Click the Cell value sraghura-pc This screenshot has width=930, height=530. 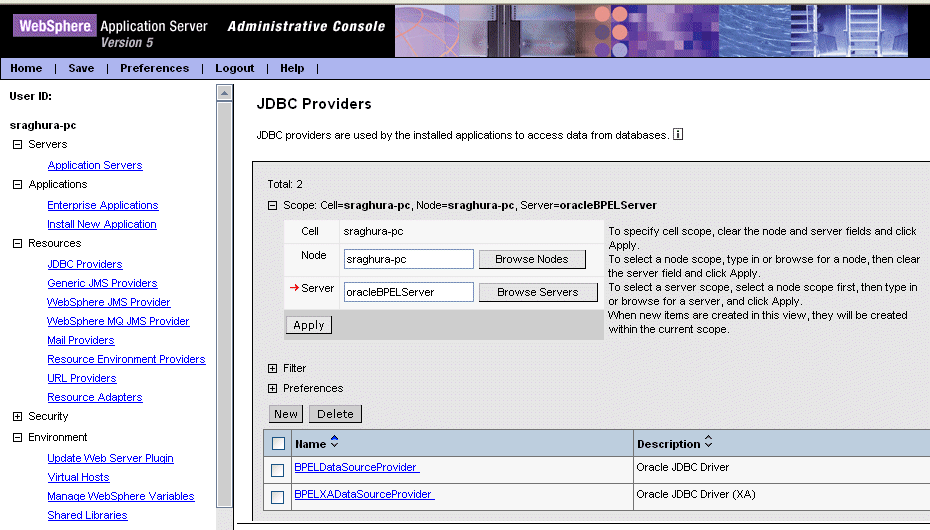[x=373, y=231]
